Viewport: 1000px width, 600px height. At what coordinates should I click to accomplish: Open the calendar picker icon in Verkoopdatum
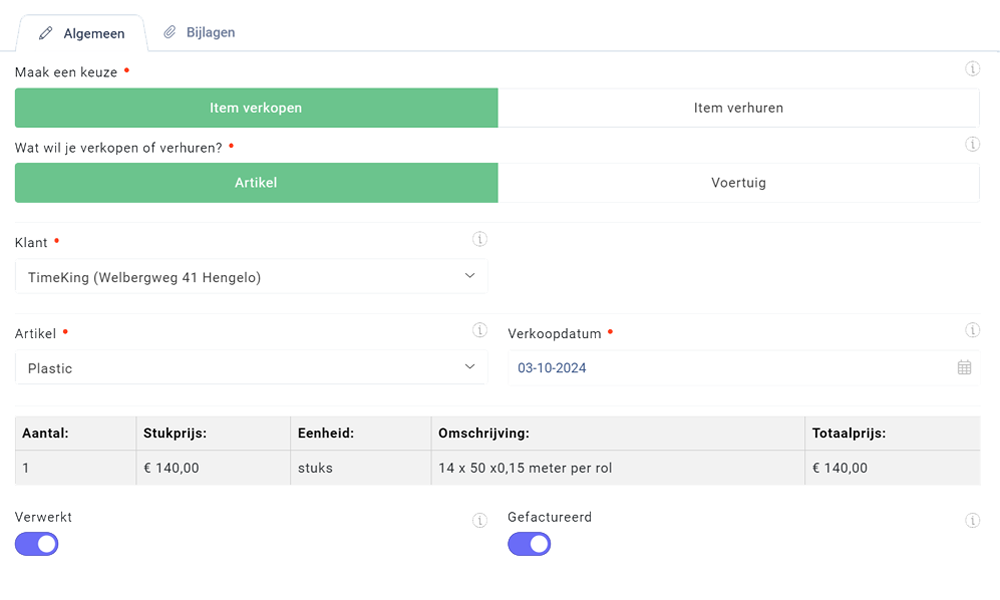click(964, 367)
